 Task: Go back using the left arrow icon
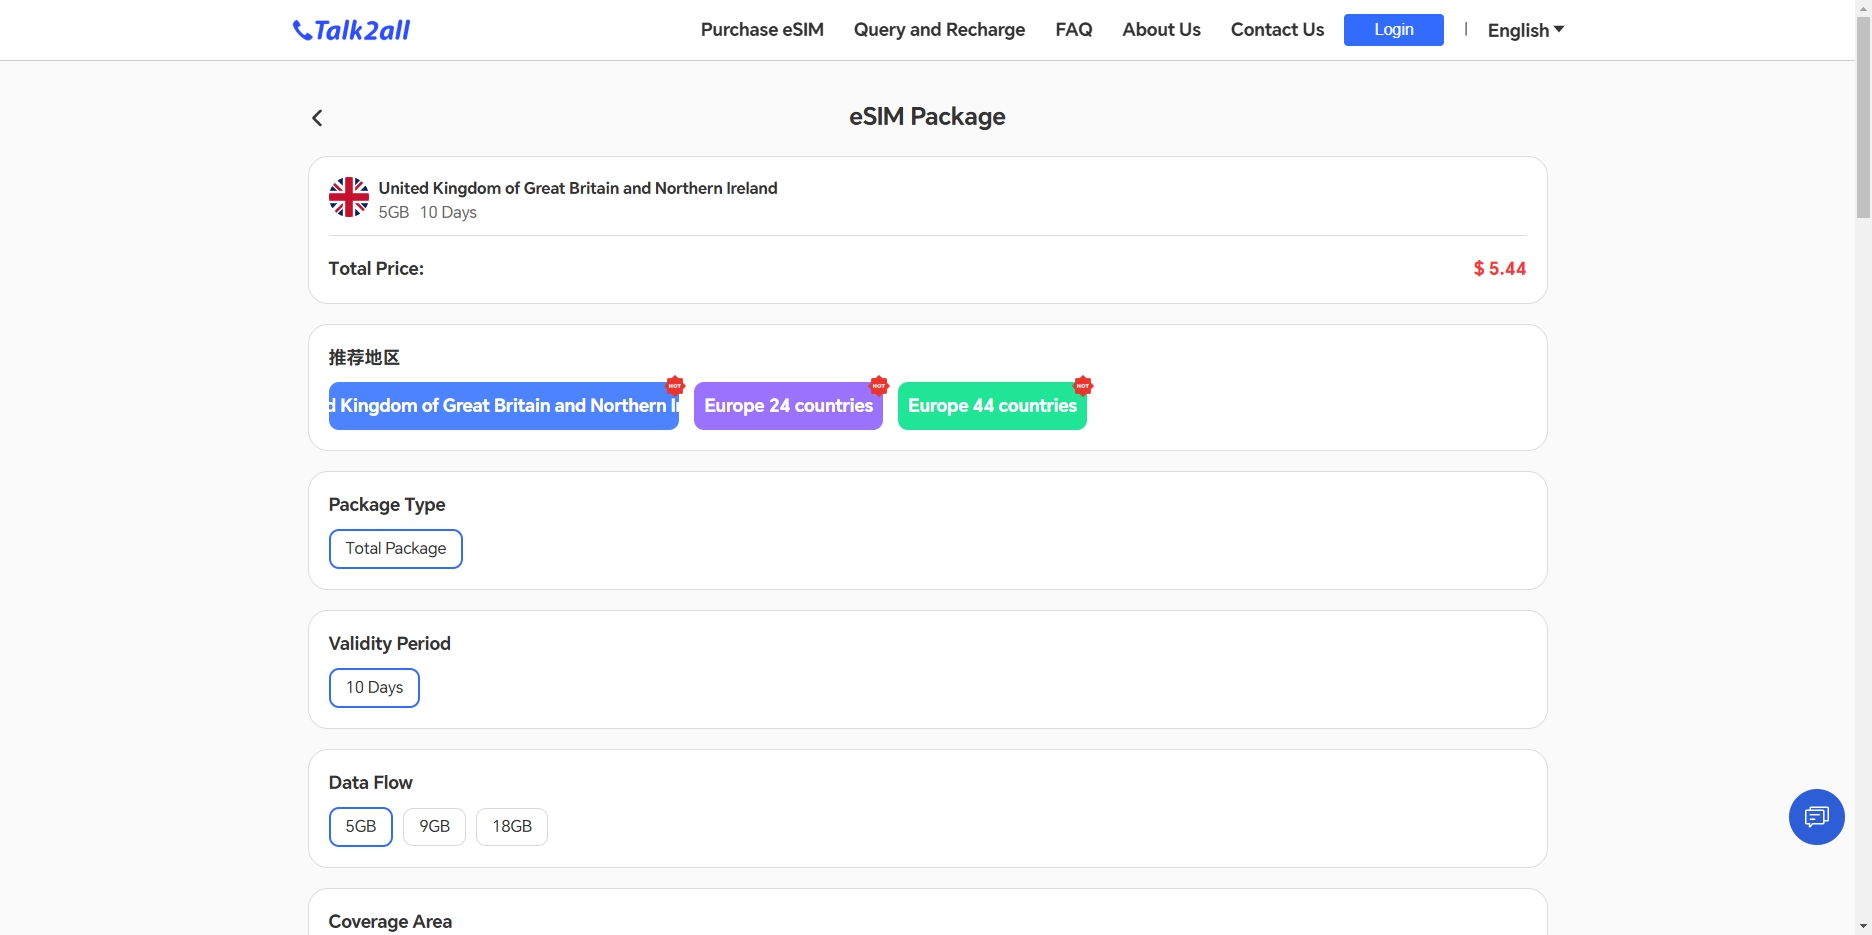tap(317, 118)
